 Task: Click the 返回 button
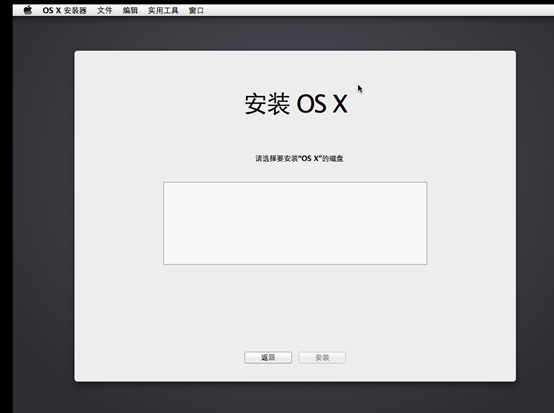(268, 358)
